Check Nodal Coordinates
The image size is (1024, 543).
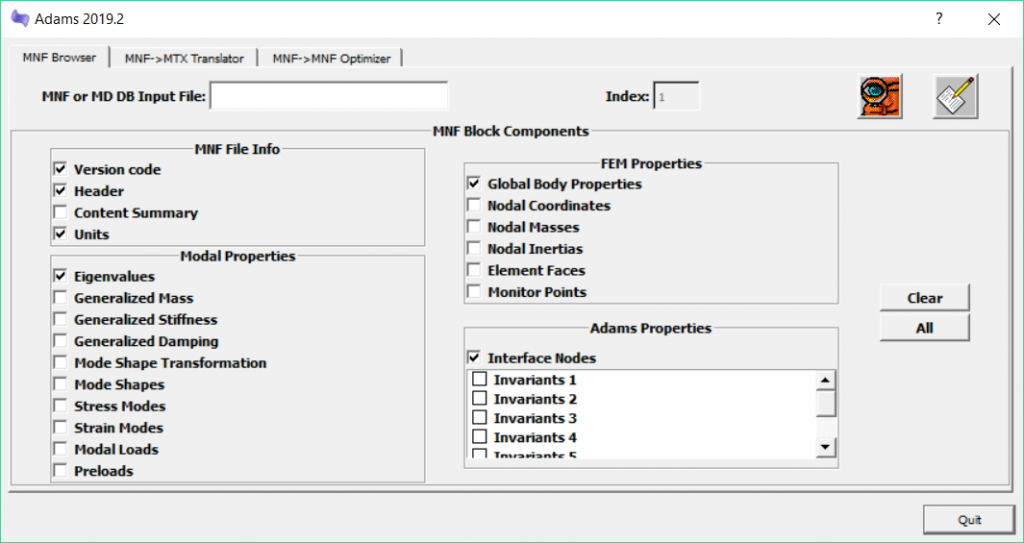(473, 206)
